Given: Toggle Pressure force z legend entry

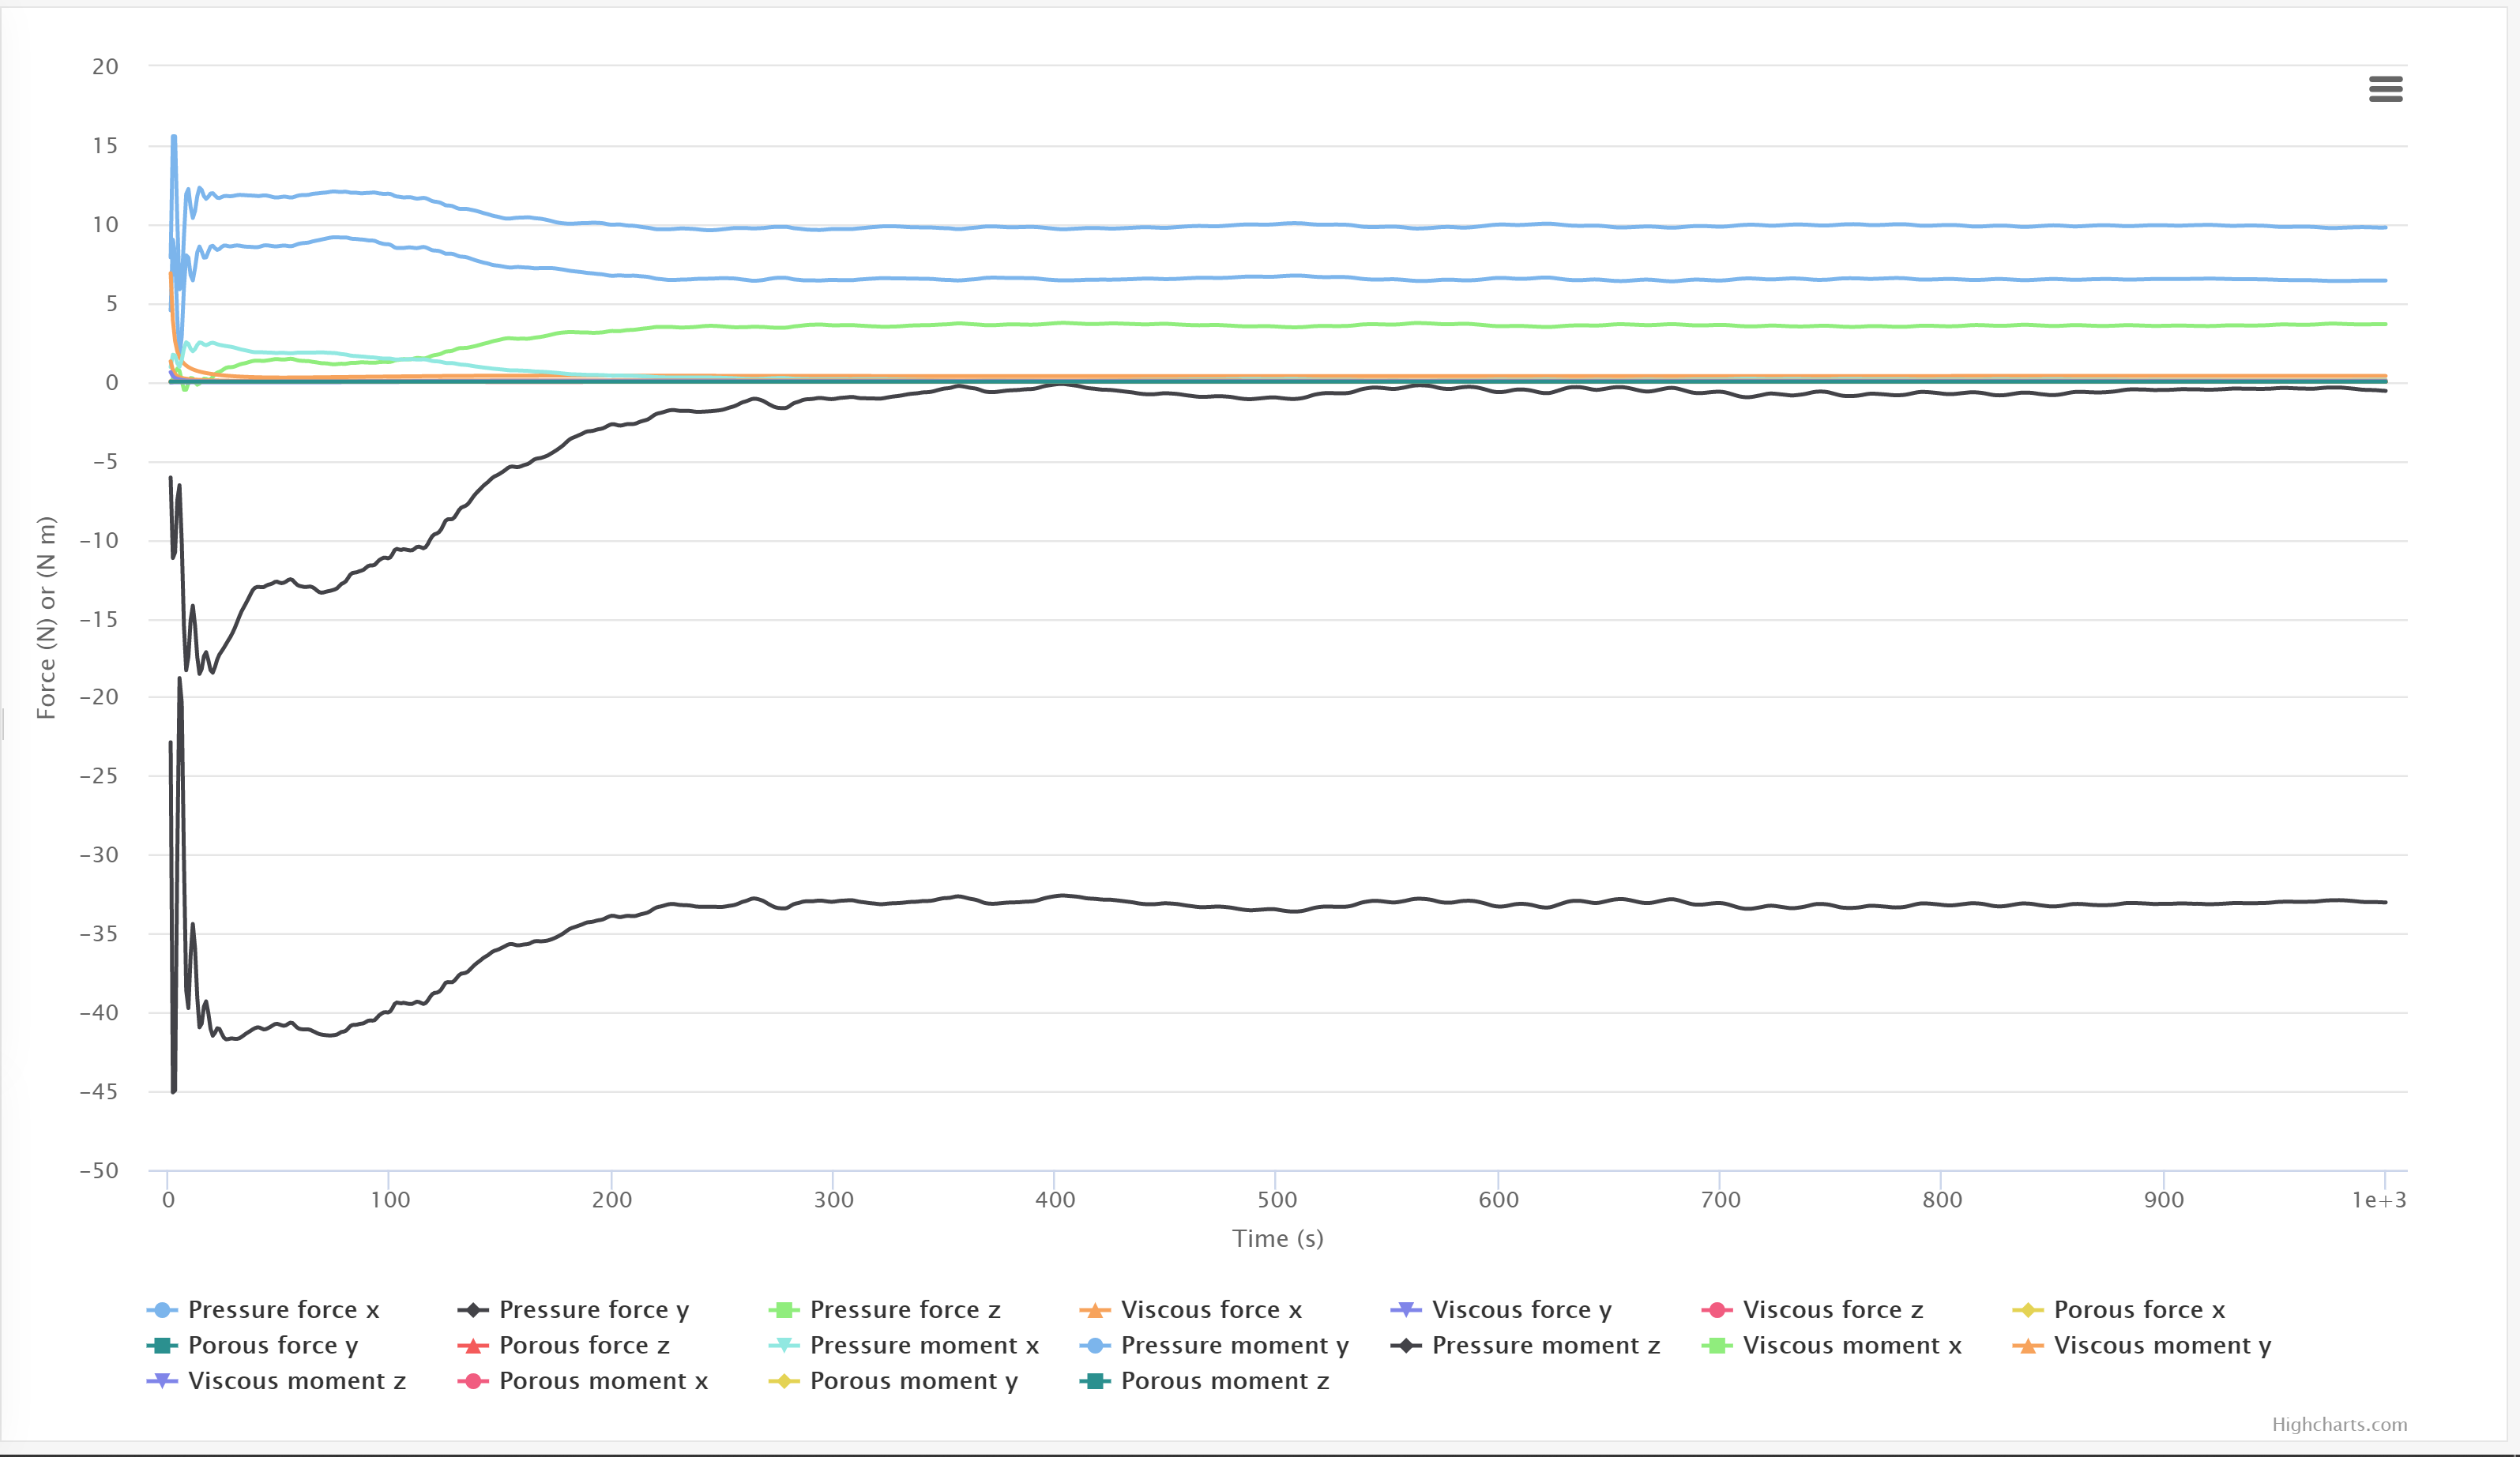Looking at the screenshot, I should click(904, 1310).
